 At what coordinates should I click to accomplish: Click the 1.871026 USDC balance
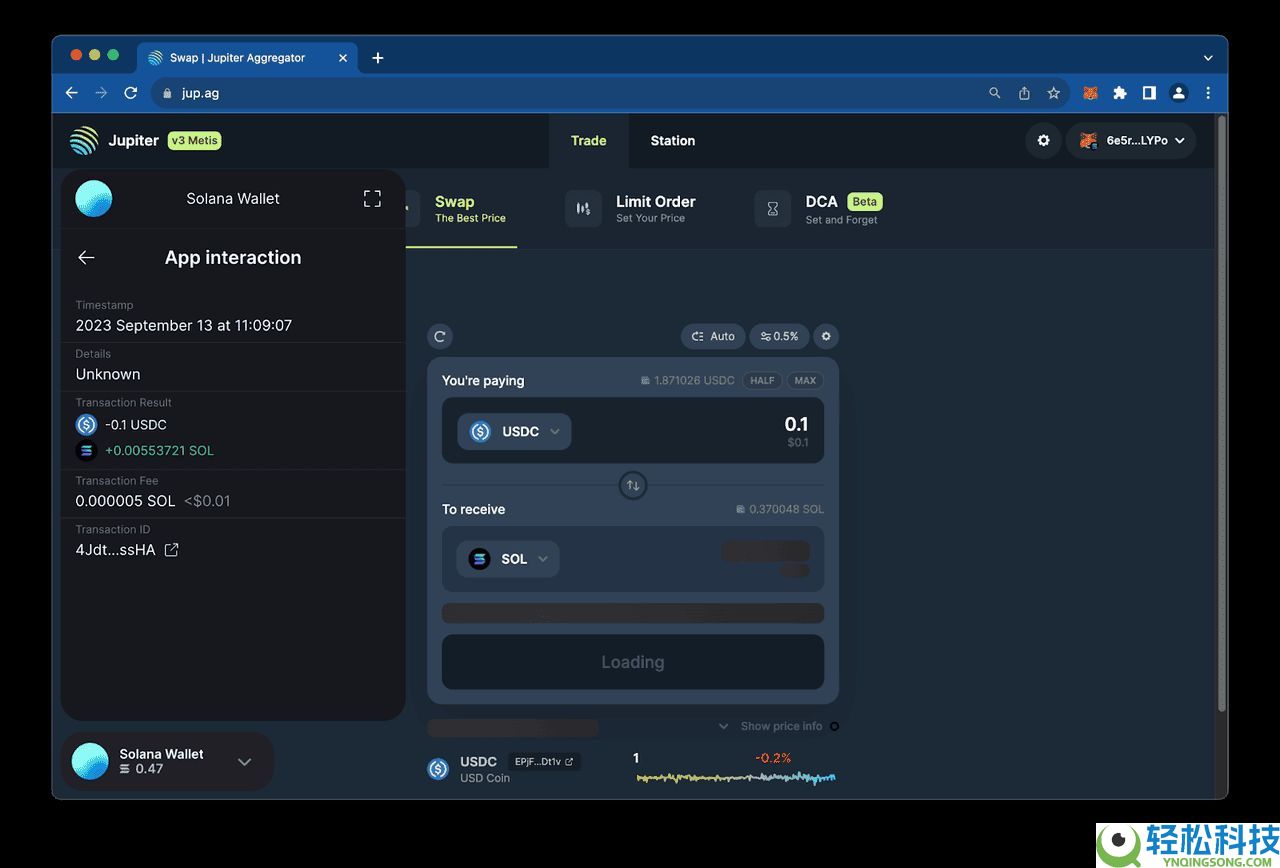click(x=687, y=381)
